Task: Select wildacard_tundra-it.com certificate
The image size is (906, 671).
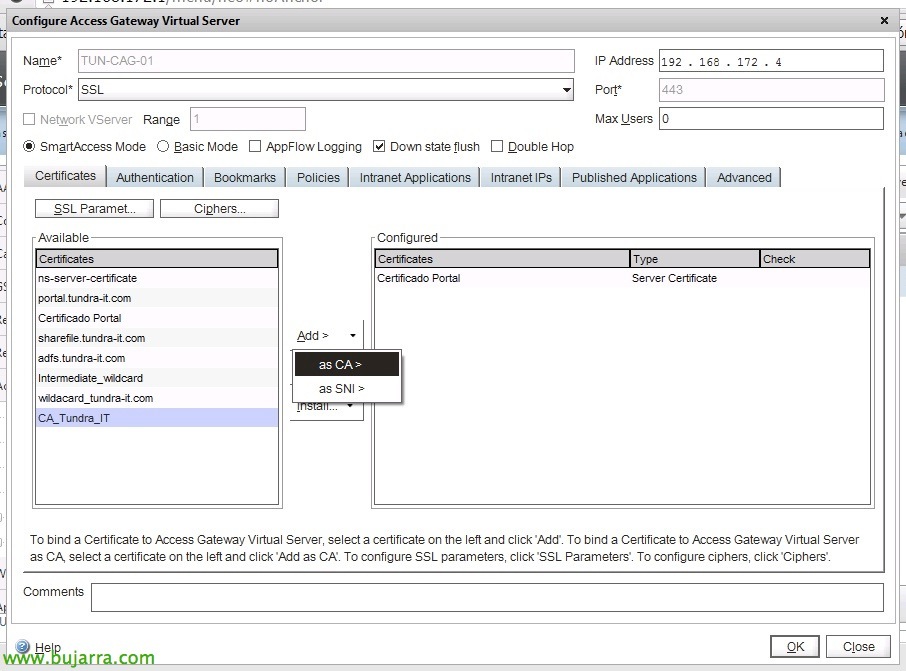Action: coord(157,398)
